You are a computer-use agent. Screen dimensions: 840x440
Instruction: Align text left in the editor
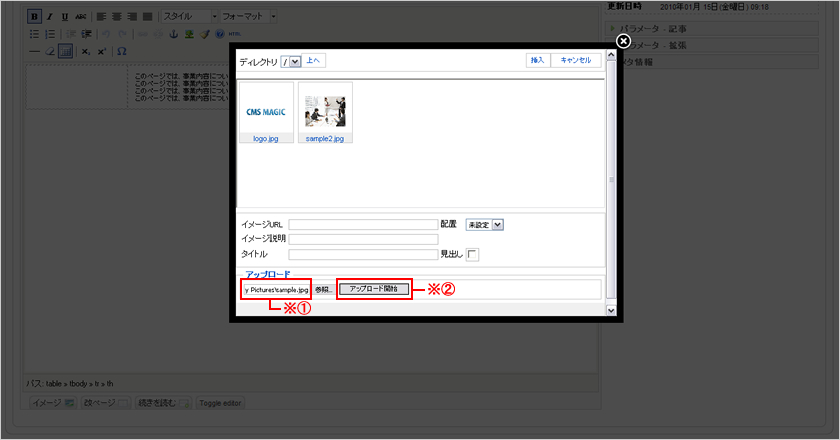[101, 17]
